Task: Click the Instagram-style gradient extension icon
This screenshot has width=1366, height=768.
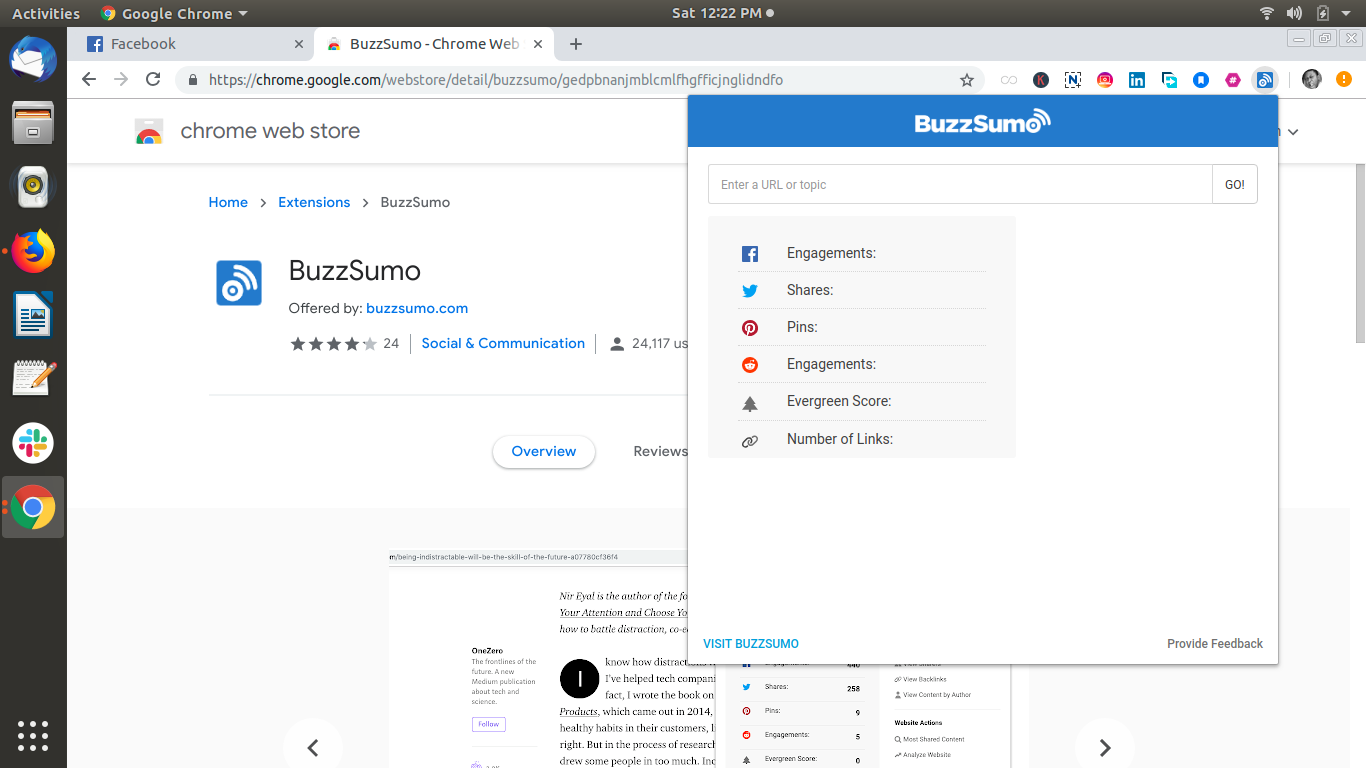Action: pyautogui.click(x=1105, y=80)
